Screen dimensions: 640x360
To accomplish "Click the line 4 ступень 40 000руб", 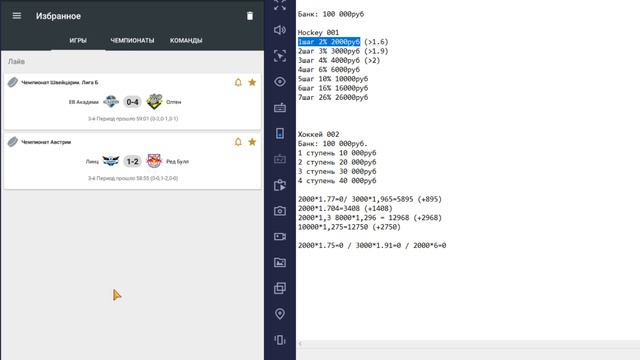I will click(x=337, y=181).
